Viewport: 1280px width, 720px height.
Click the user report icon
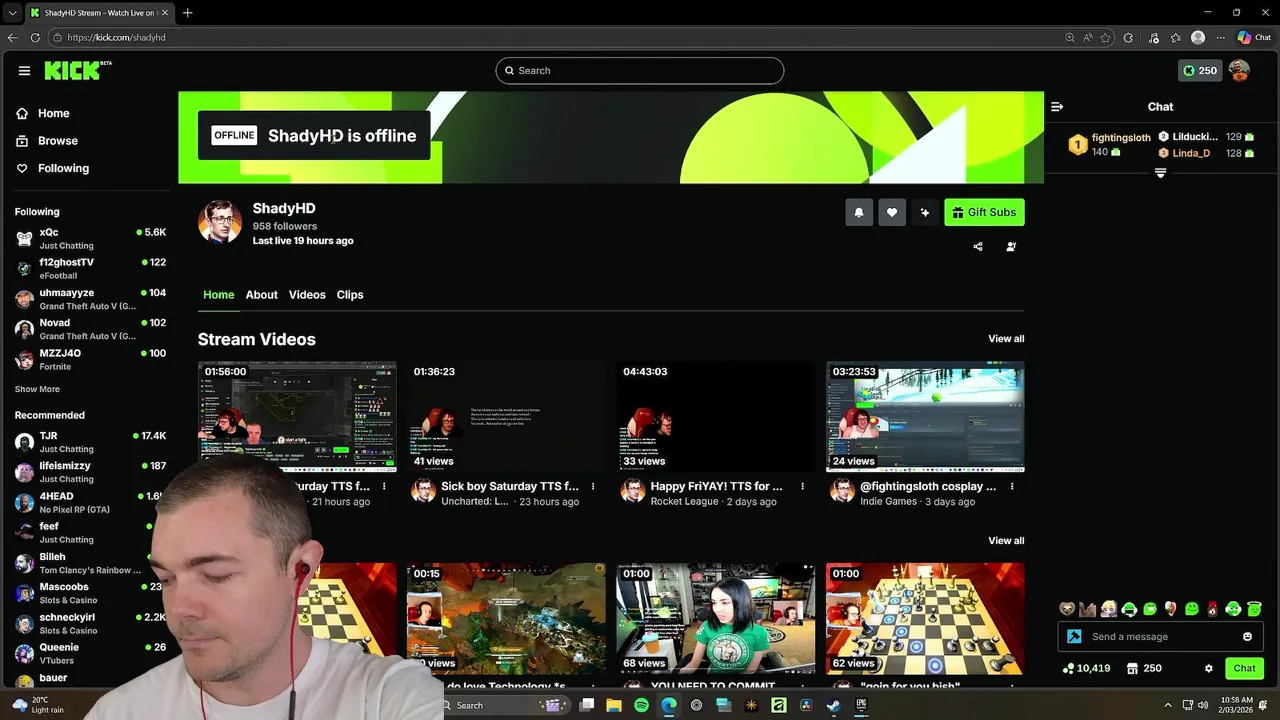coord(1011,246)
